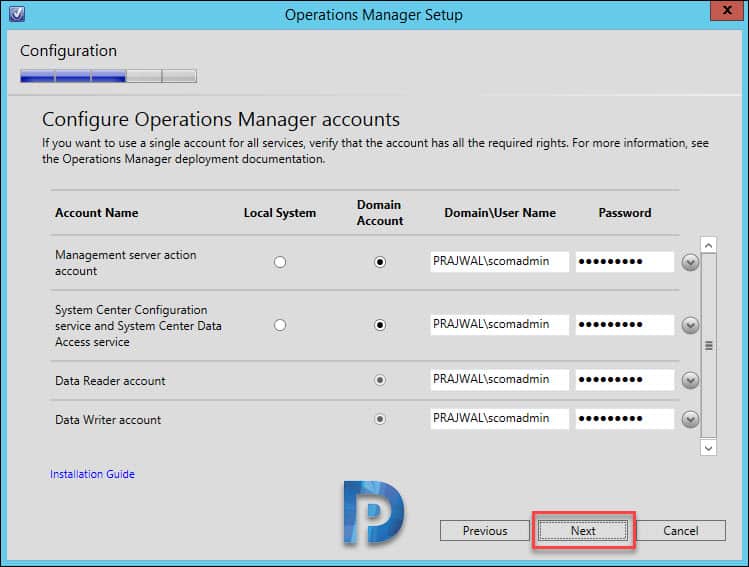Image resolution: width=749 pixels, height=567 pixels.
Task: Click user name field for Management server action account
Action: [x=500, y=262]
